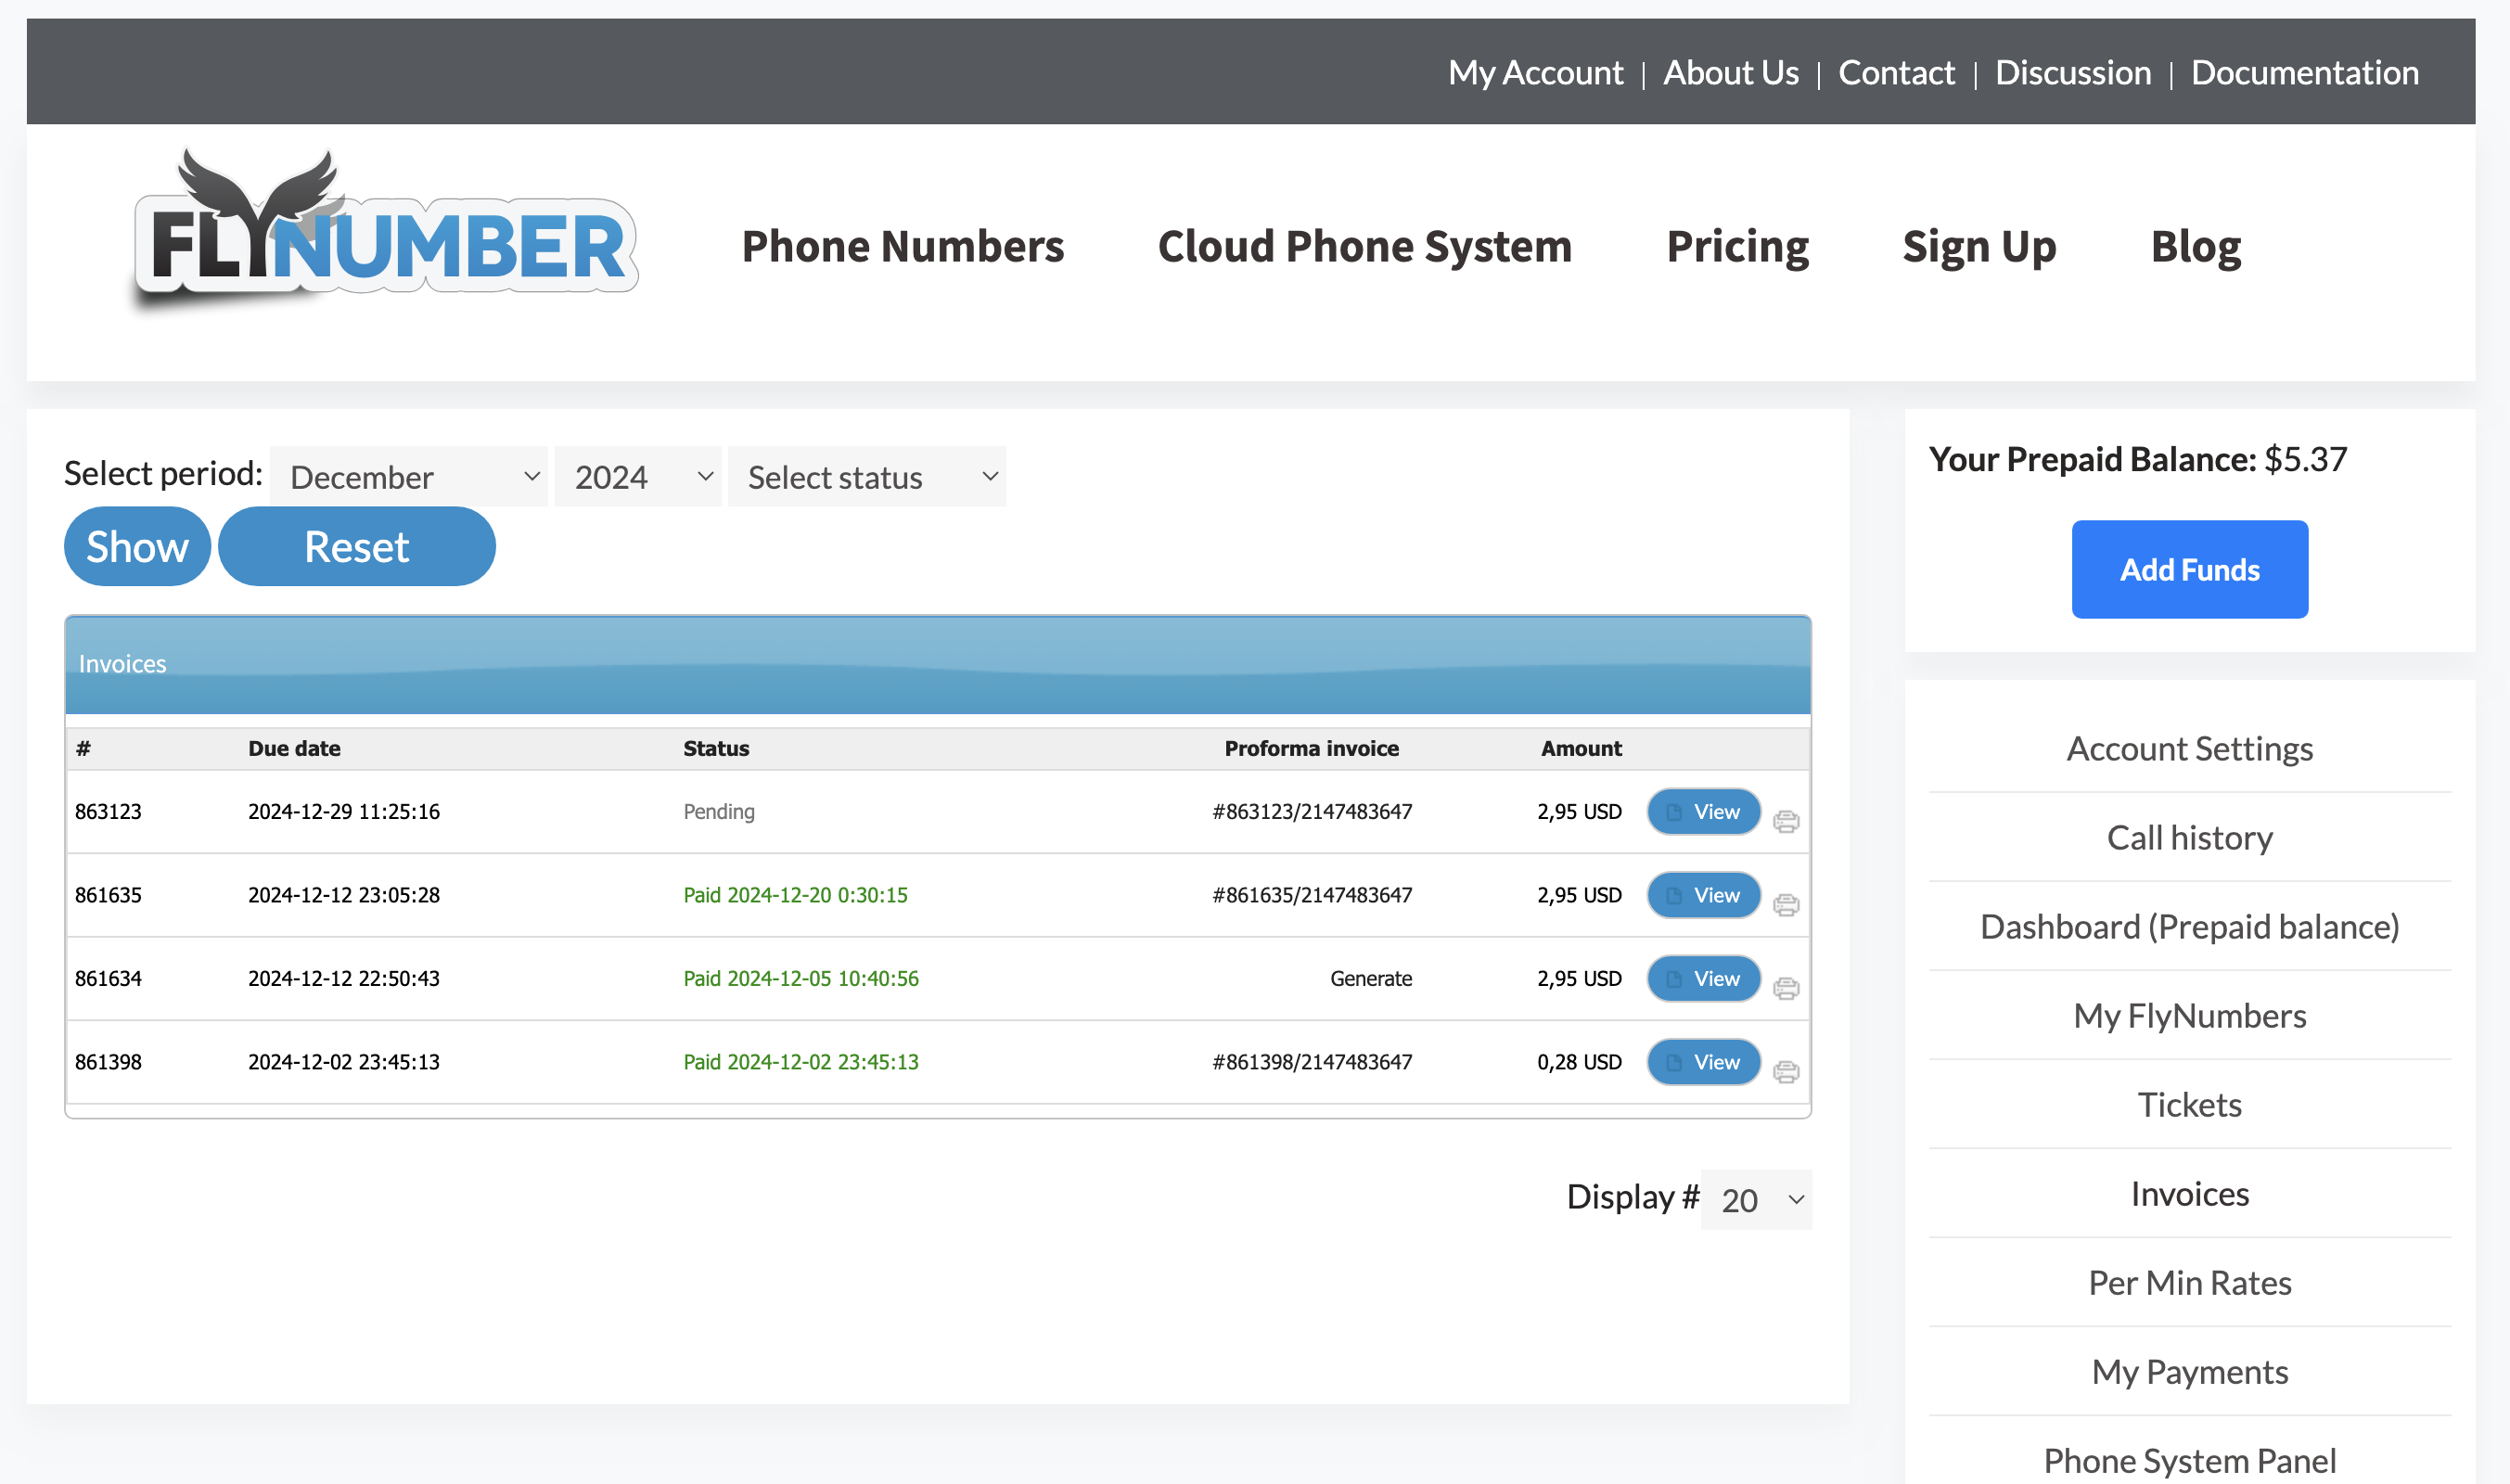Click status Paid 2024-12-05 10:40:56
The height and width of the screenshot is (1484, 2510).
point(801,978)
